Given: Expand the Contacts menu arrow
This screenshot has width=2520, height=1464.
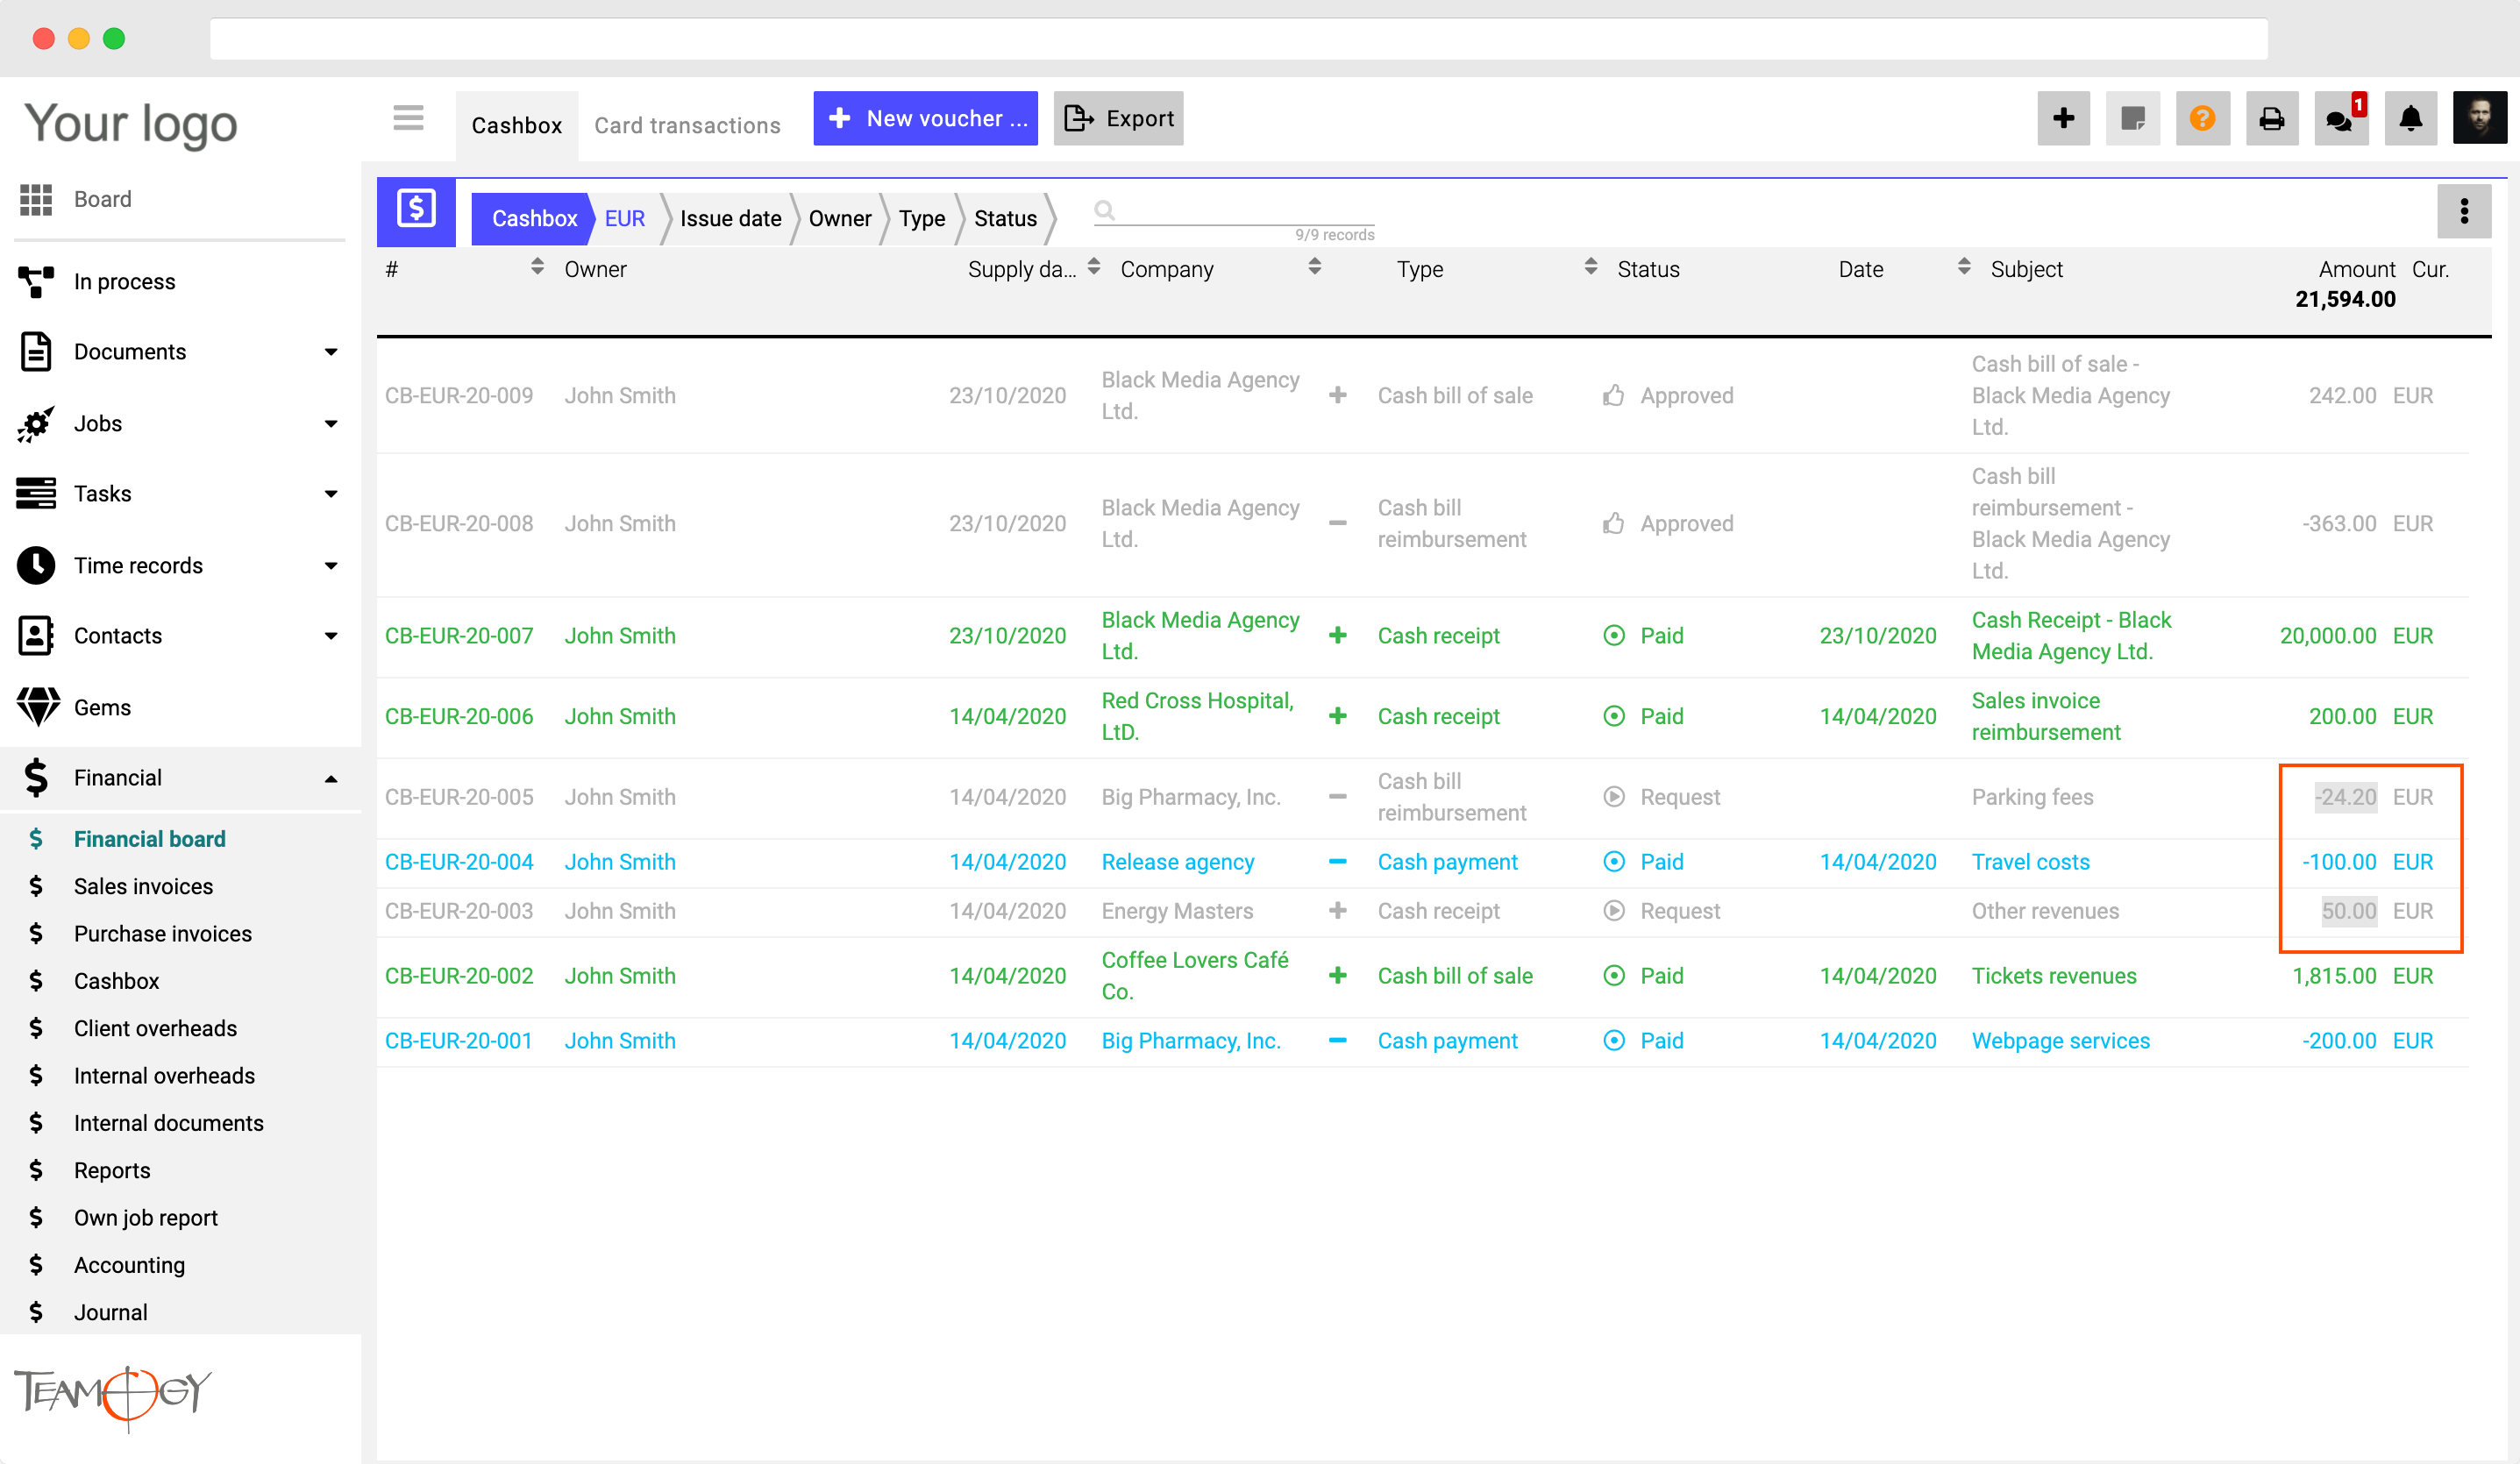Looking at the screenshot, I should tap(331, 636).
